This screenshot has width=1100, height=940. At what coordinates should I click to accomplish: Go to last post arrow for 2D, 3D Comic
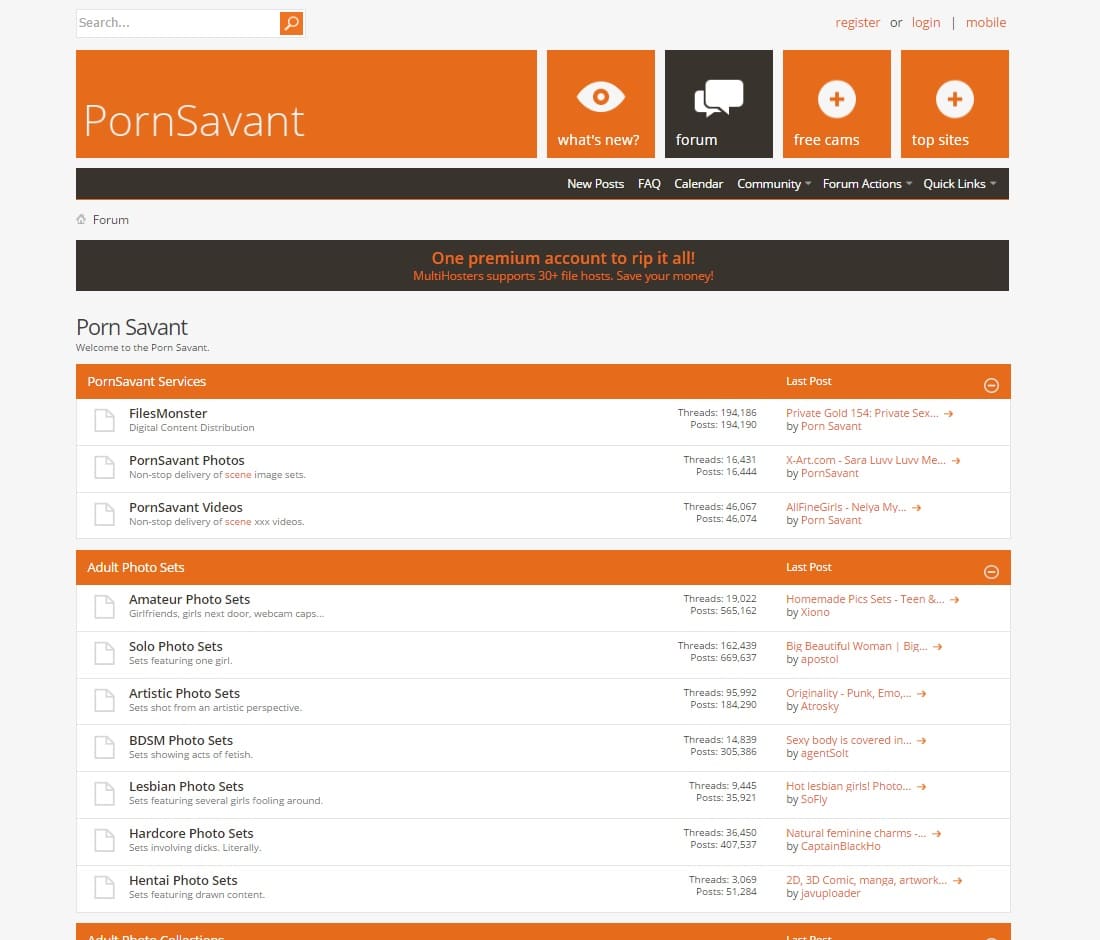click(957, 881)
